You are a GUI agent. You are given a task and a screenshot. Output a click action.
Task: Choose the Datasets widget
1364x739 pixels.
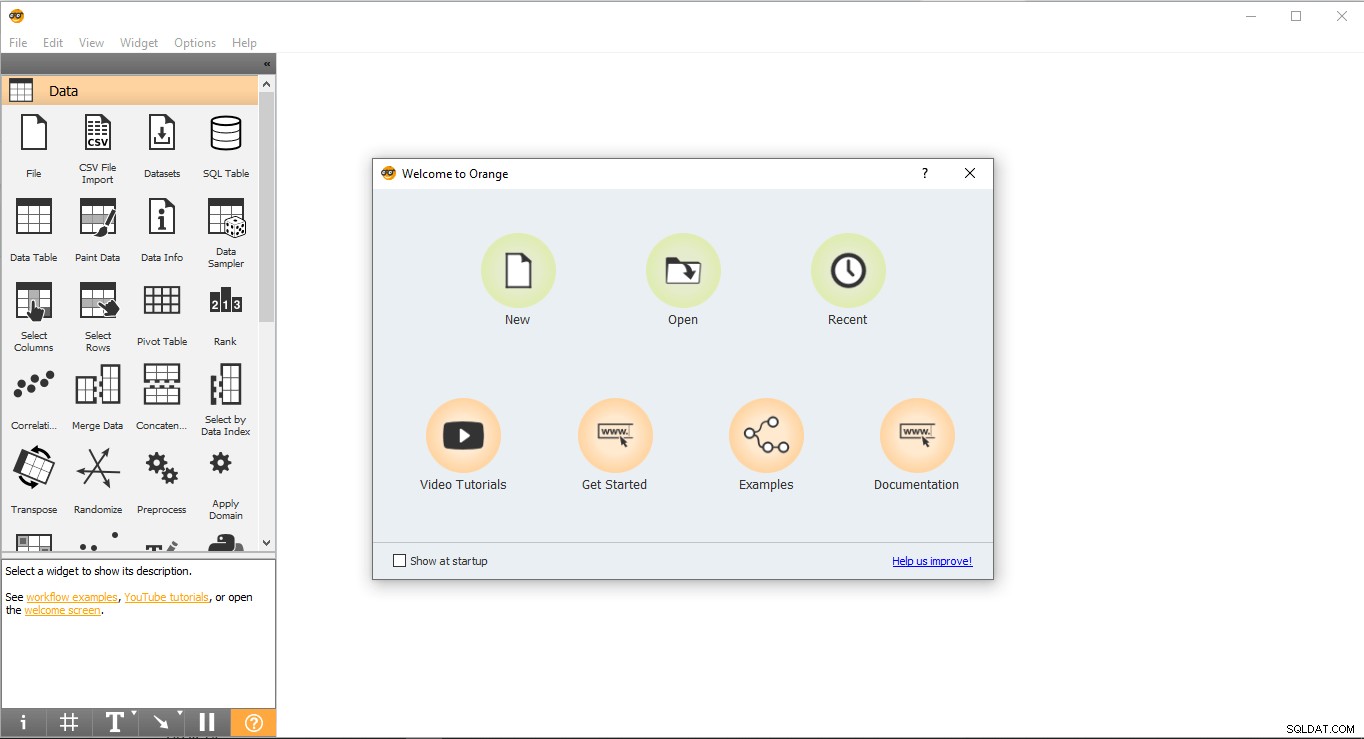162,133
